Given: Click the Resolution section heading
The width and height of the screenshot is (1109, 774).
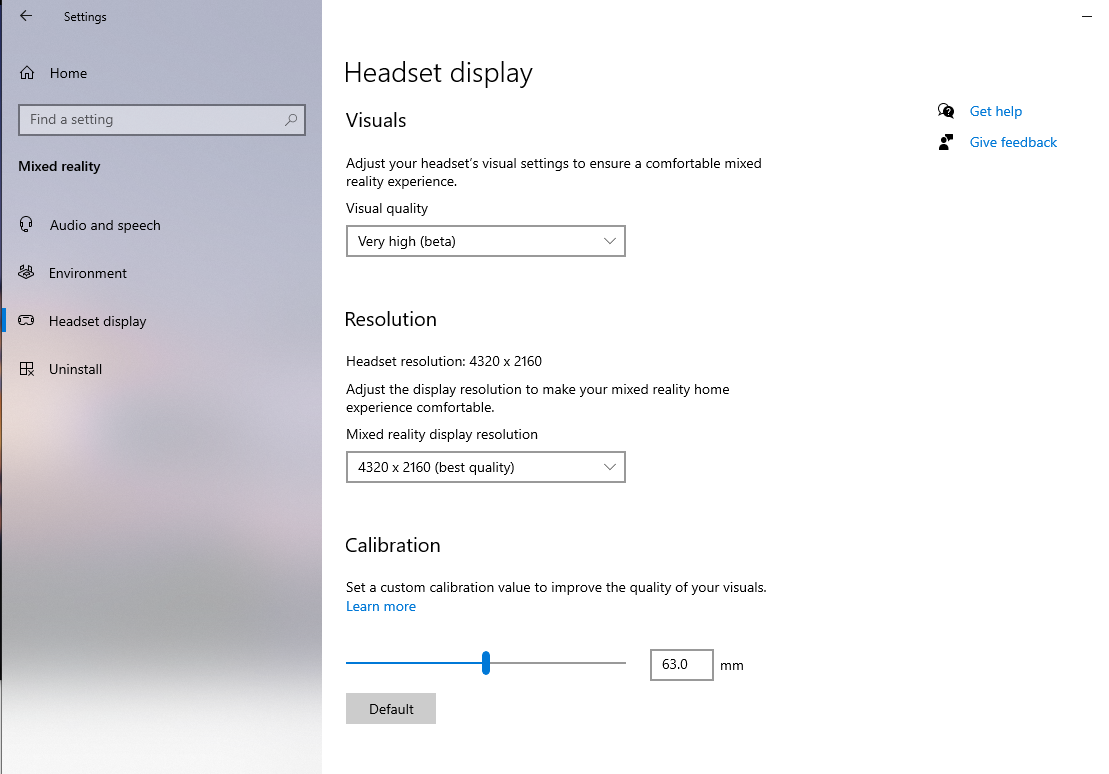Looking at the screenshot, I should (x=390, y=319).
